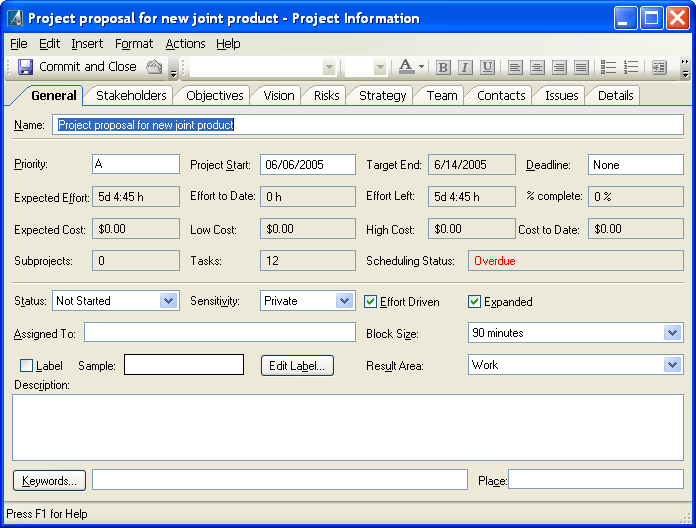Viewport: 696px width, 528px height.
Task: Click the font color A swatch
Action: pyautogui.click(x=405, y=67)
